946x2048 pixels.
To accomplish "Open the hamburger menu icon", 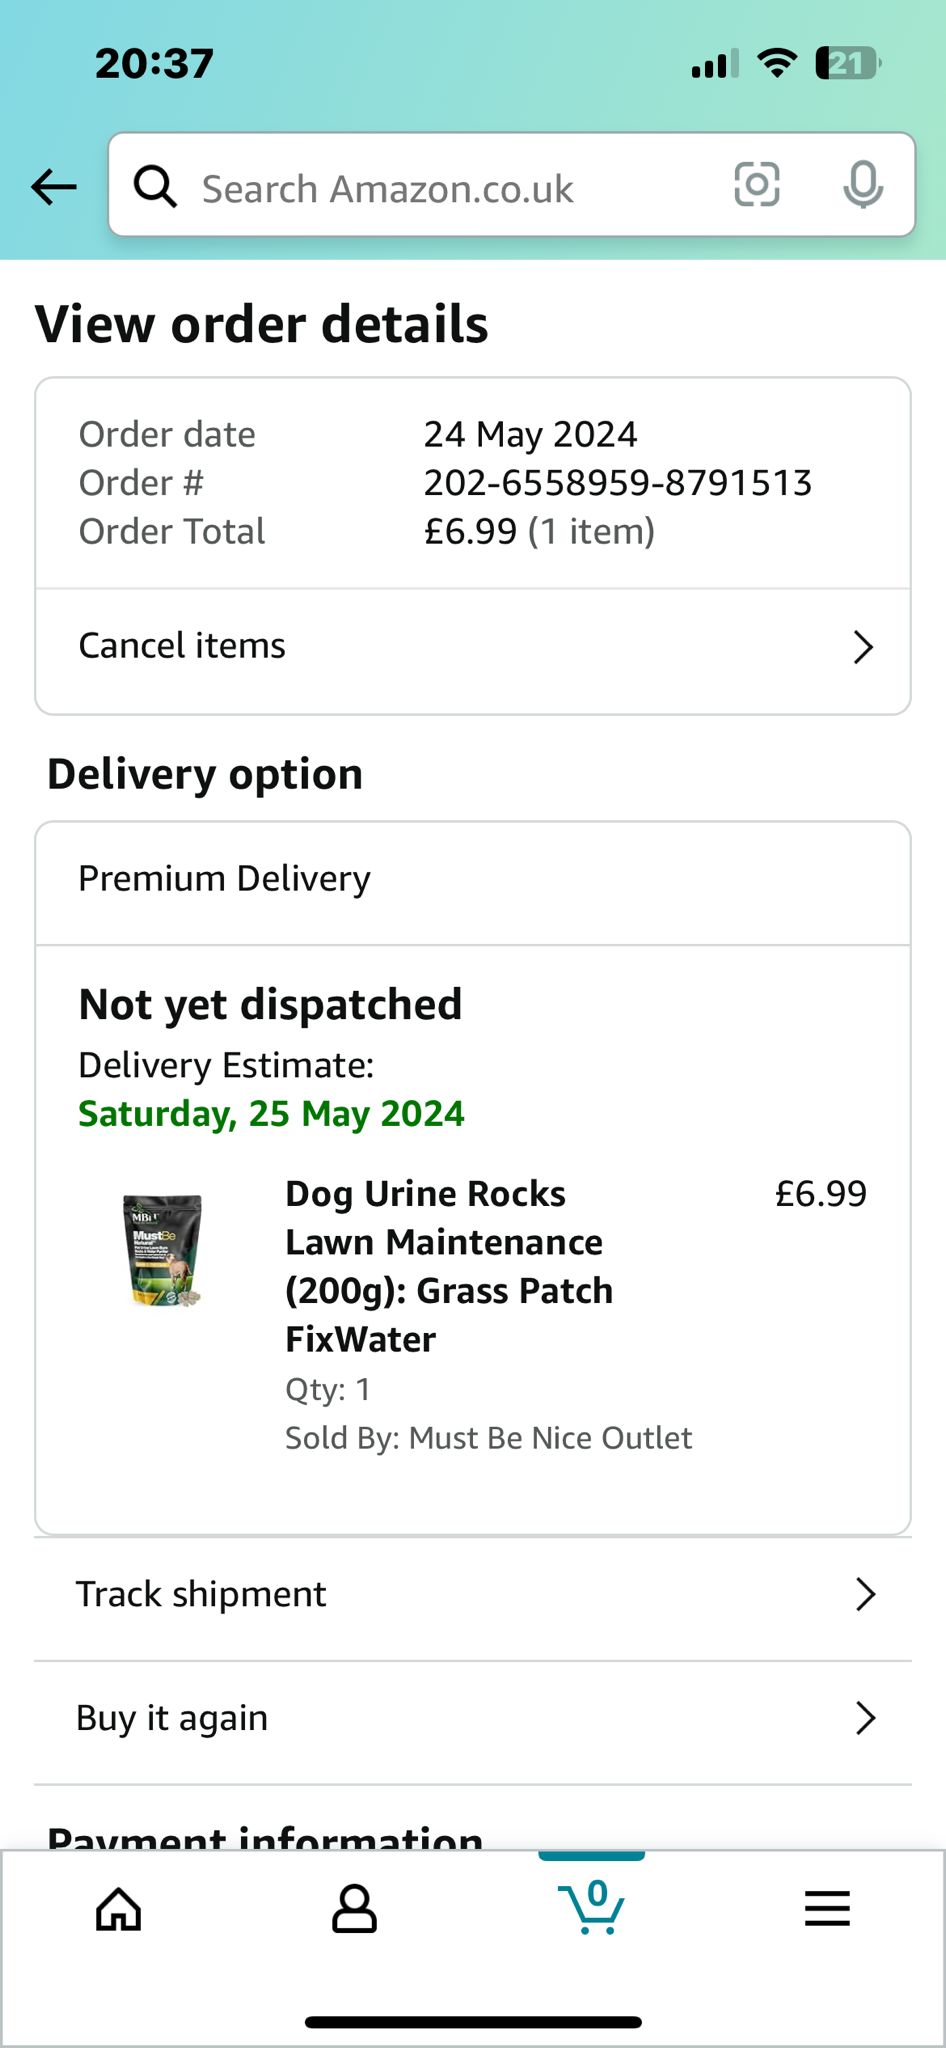I will coord(827,1909).
